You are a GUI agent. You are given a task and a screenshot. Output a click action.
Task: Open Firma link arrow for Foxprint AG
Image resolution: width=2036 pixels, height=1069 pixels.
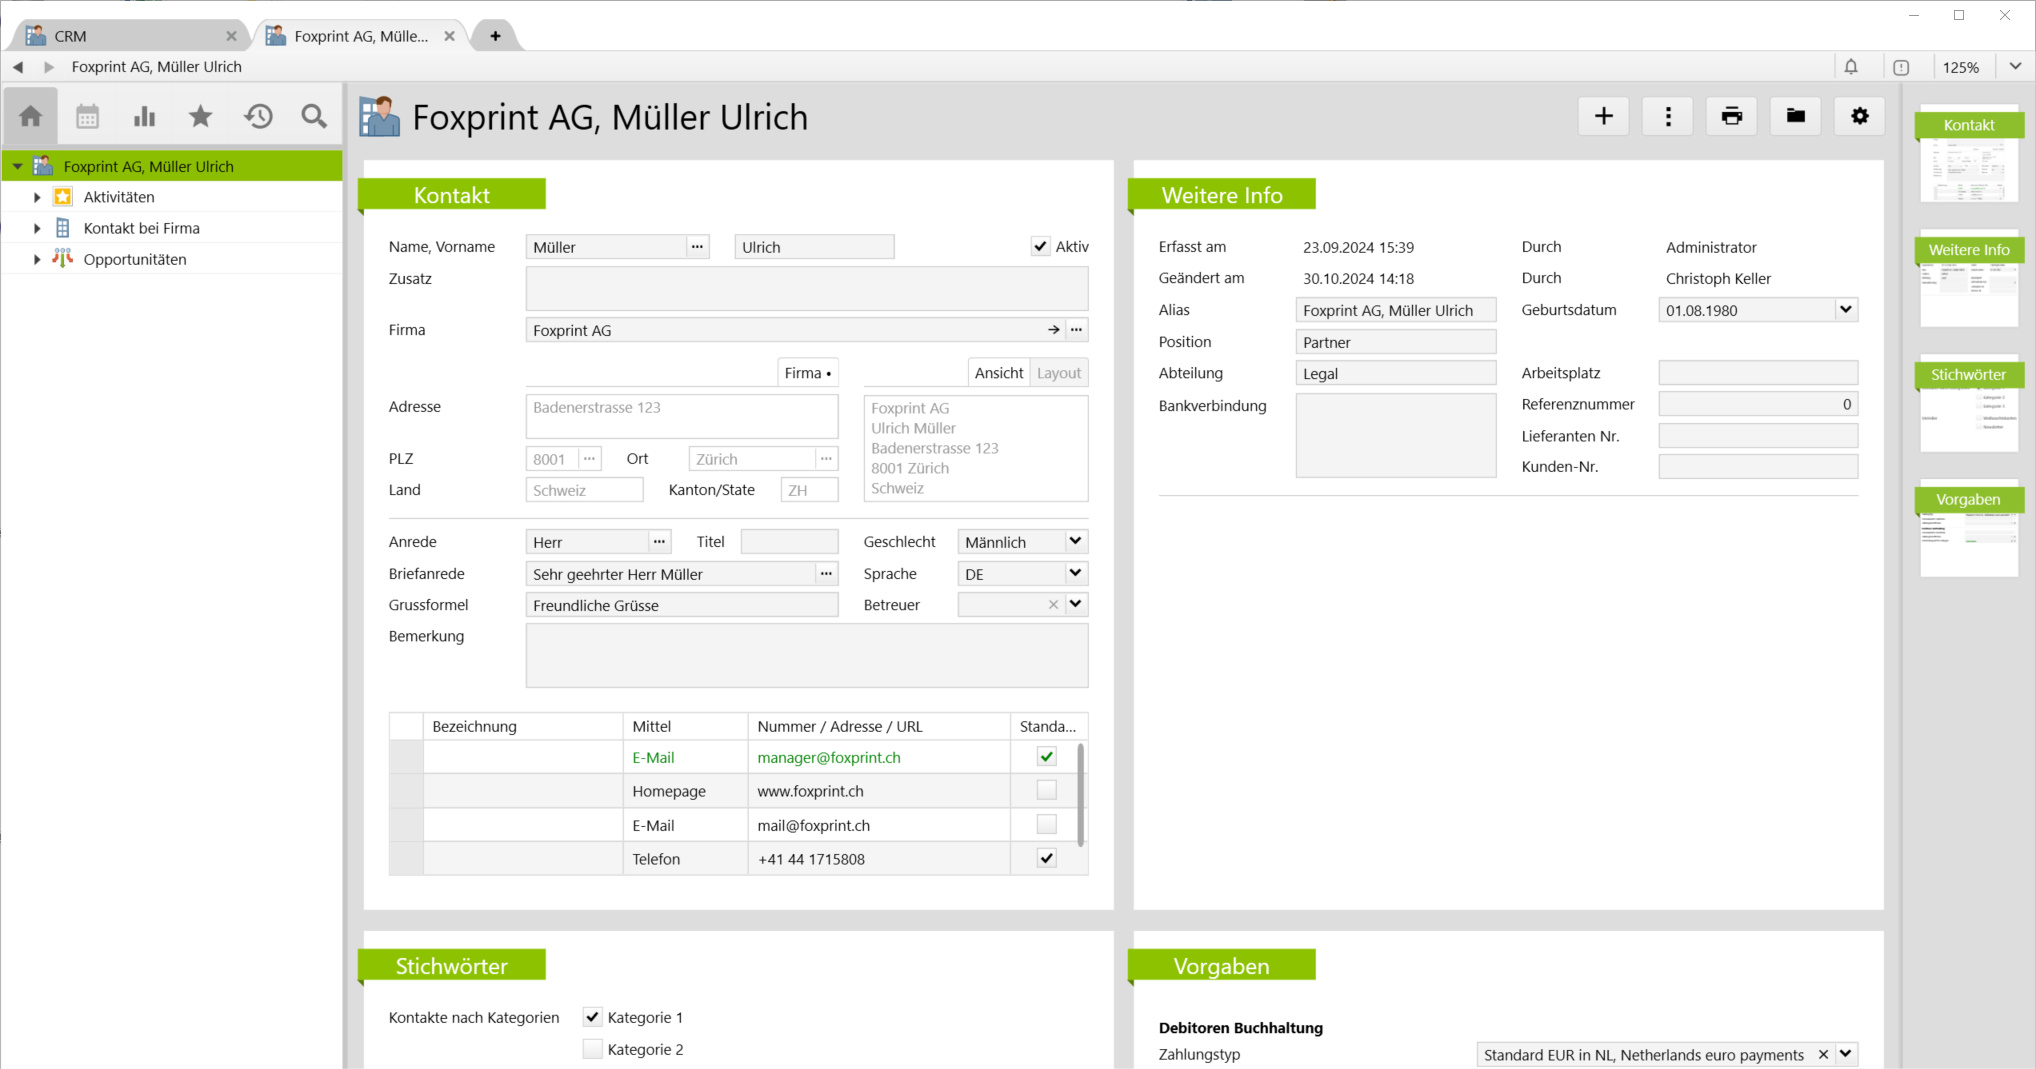coord(1053,330)
